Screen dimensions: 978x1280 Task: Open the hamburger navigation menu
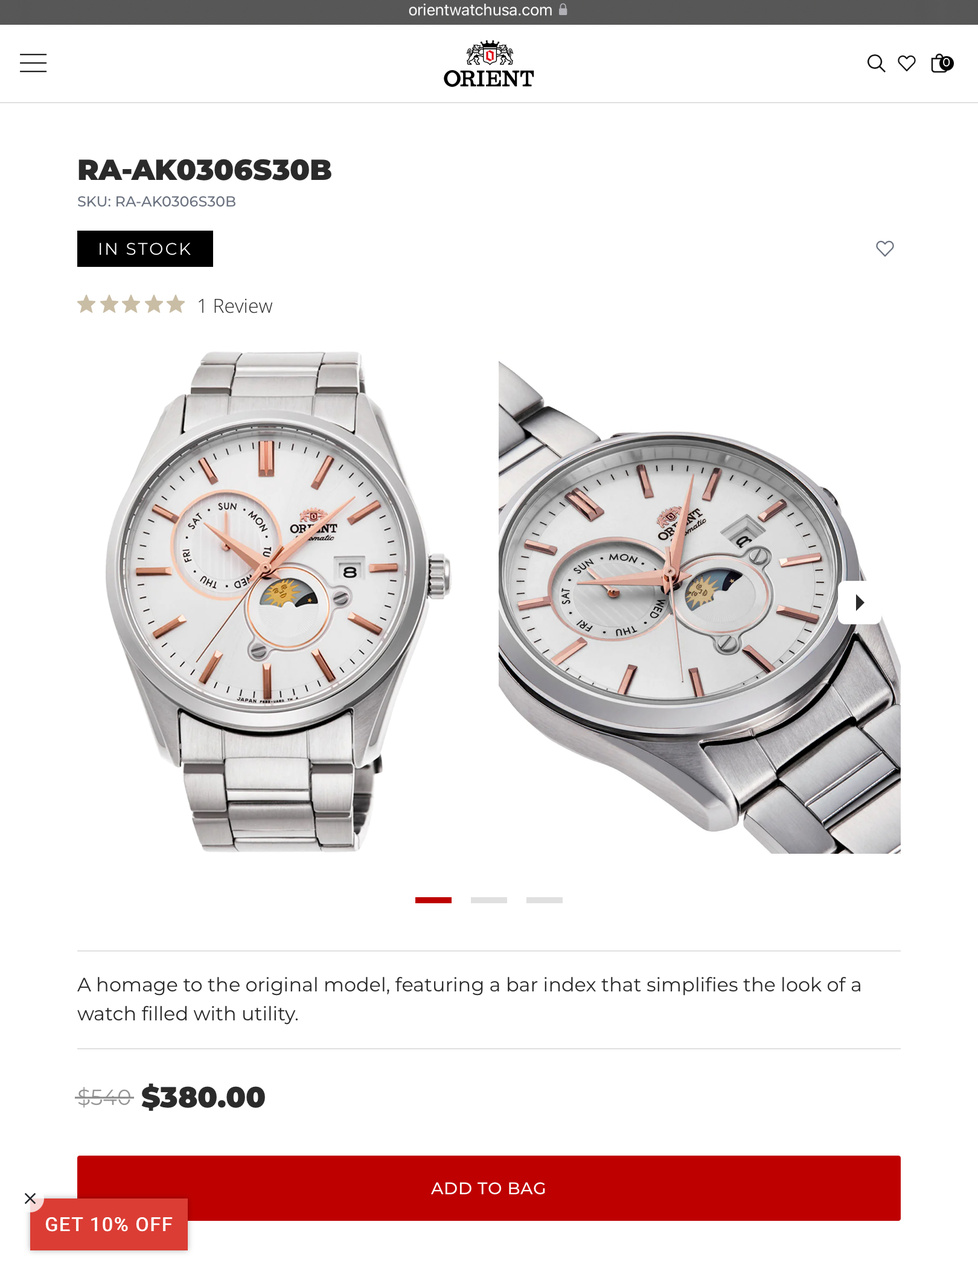[33, 63]
